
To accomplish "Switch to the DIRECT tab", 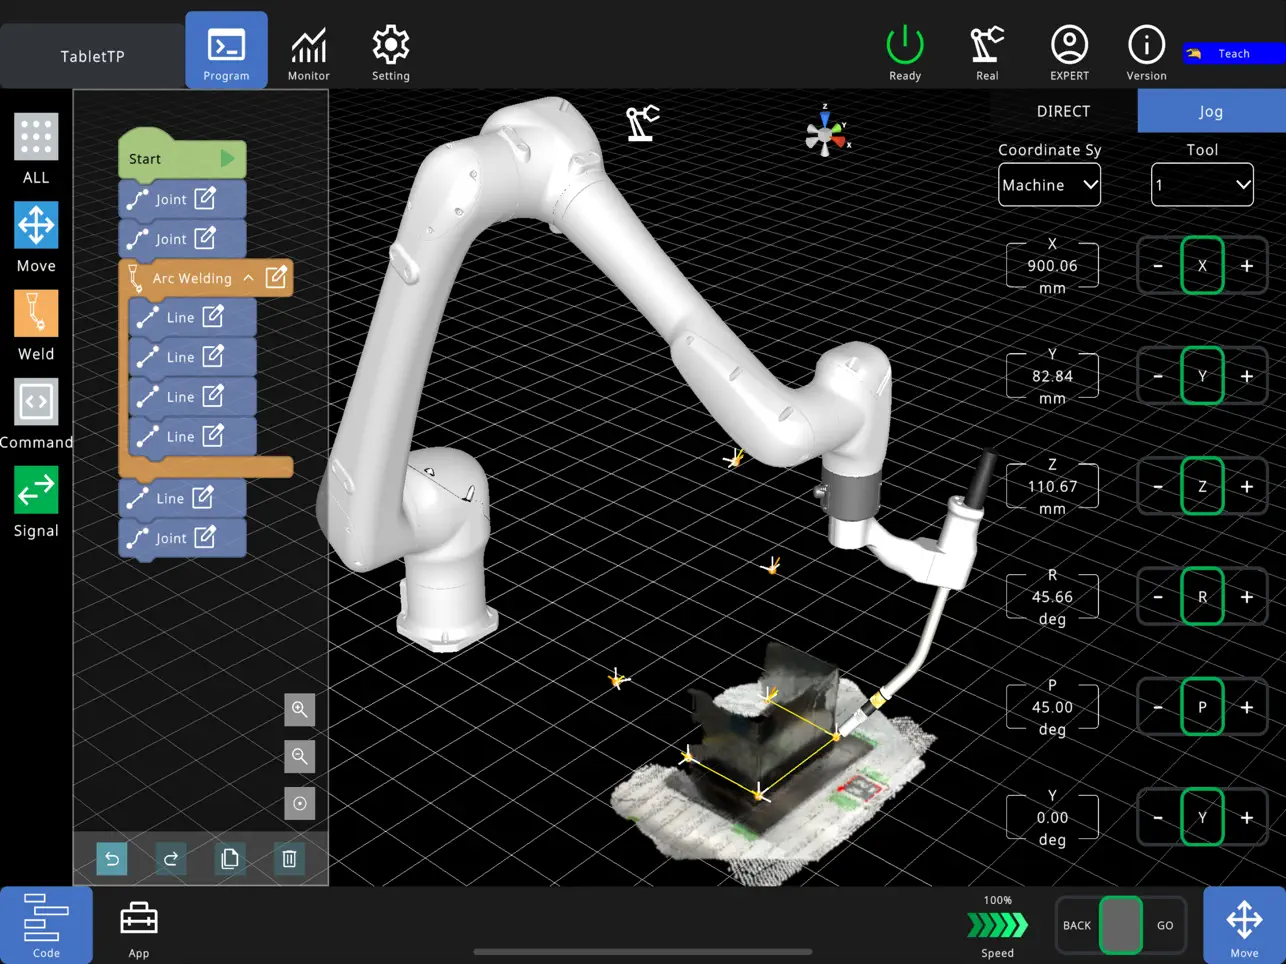I will coord(1063,111).
